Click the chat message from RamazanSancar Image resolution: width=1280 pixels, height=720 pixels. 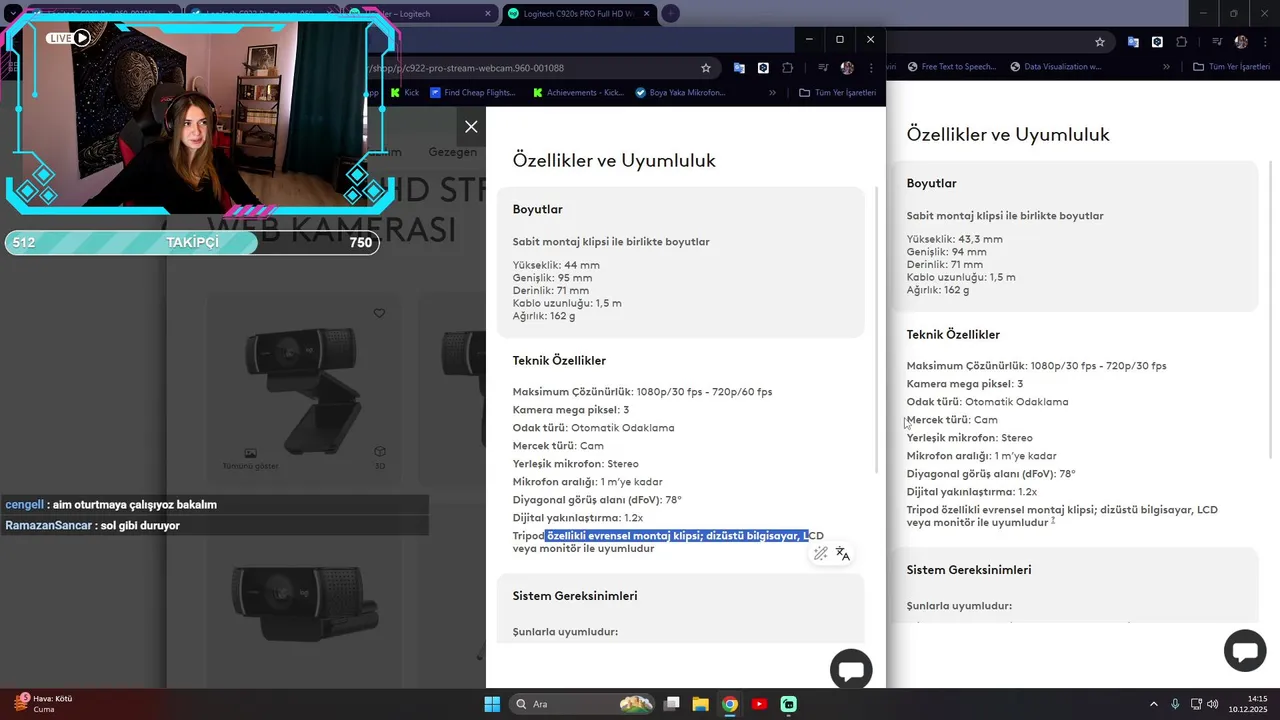214,525
